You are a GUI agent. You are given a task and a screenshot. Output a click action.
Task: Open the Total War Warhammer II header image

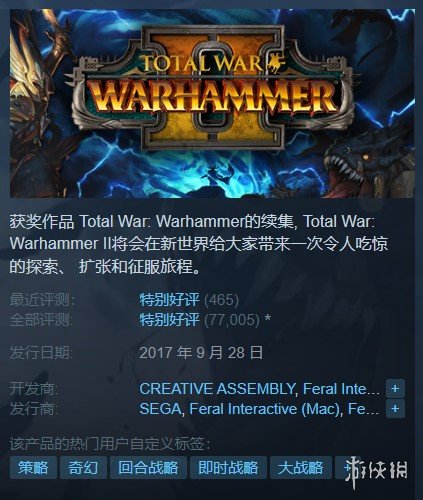click(212, 103)
